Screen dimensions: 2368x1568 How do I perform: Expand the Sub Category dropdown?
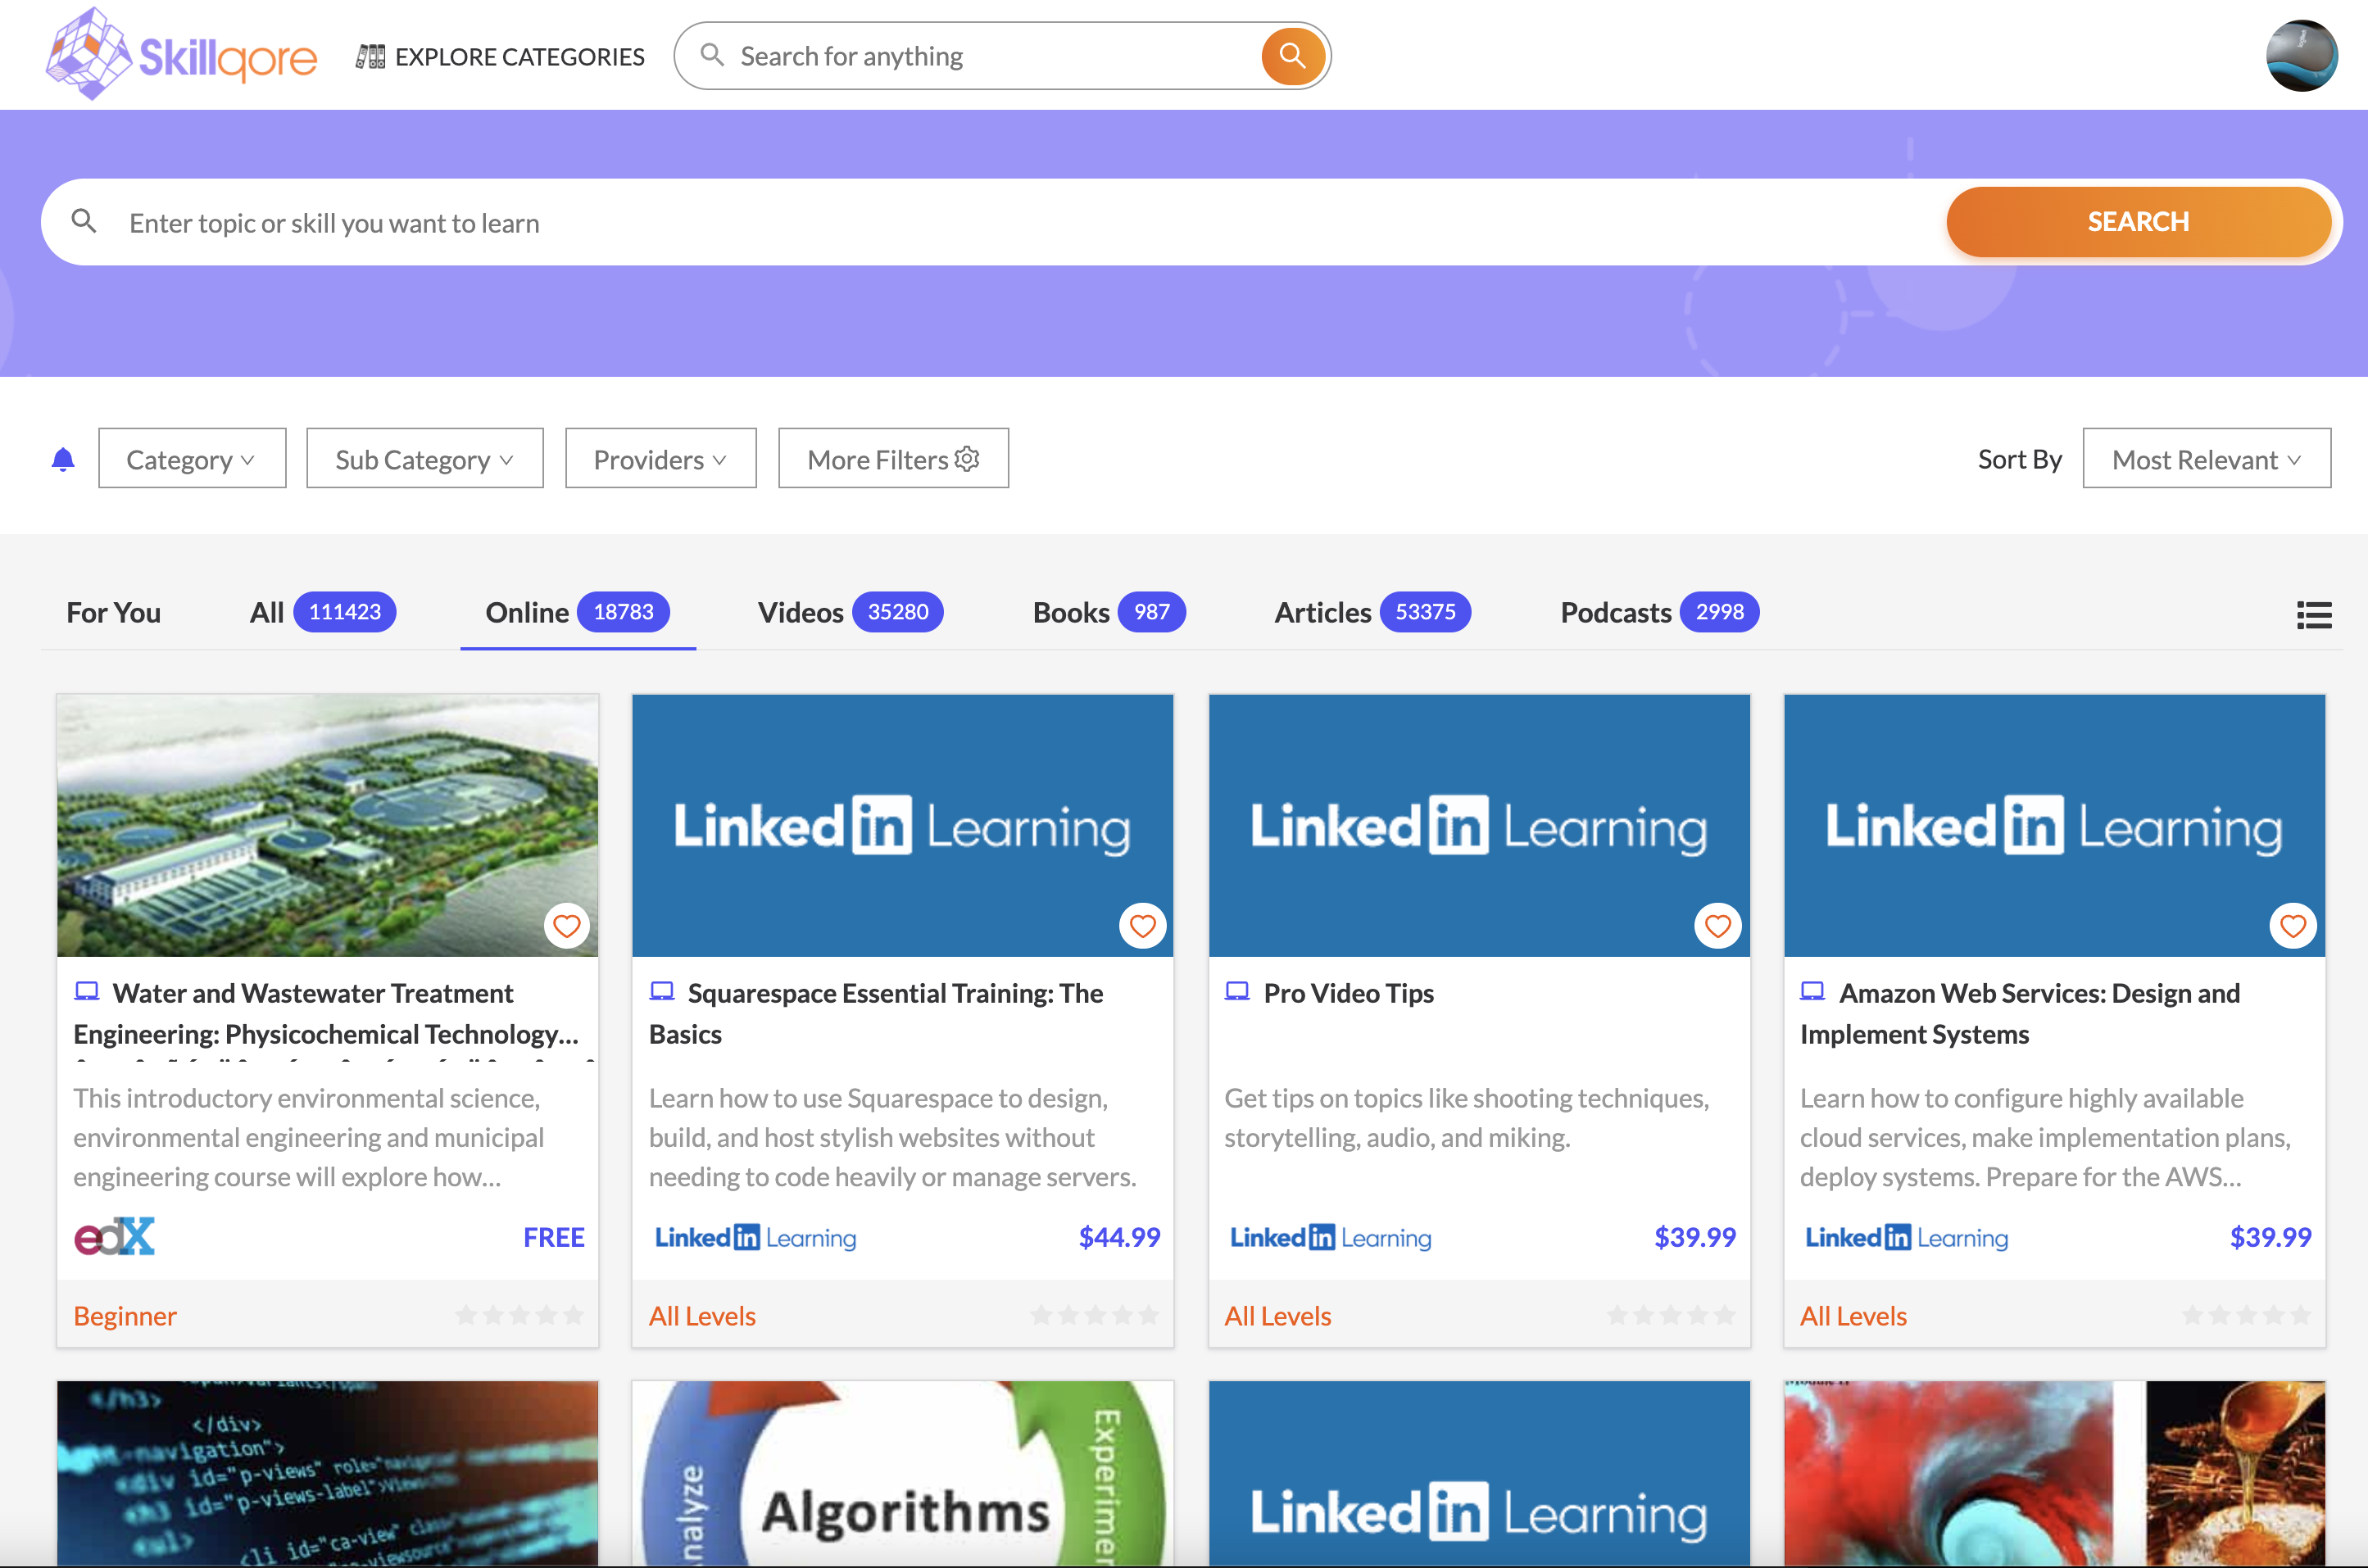tap(425, 458)
